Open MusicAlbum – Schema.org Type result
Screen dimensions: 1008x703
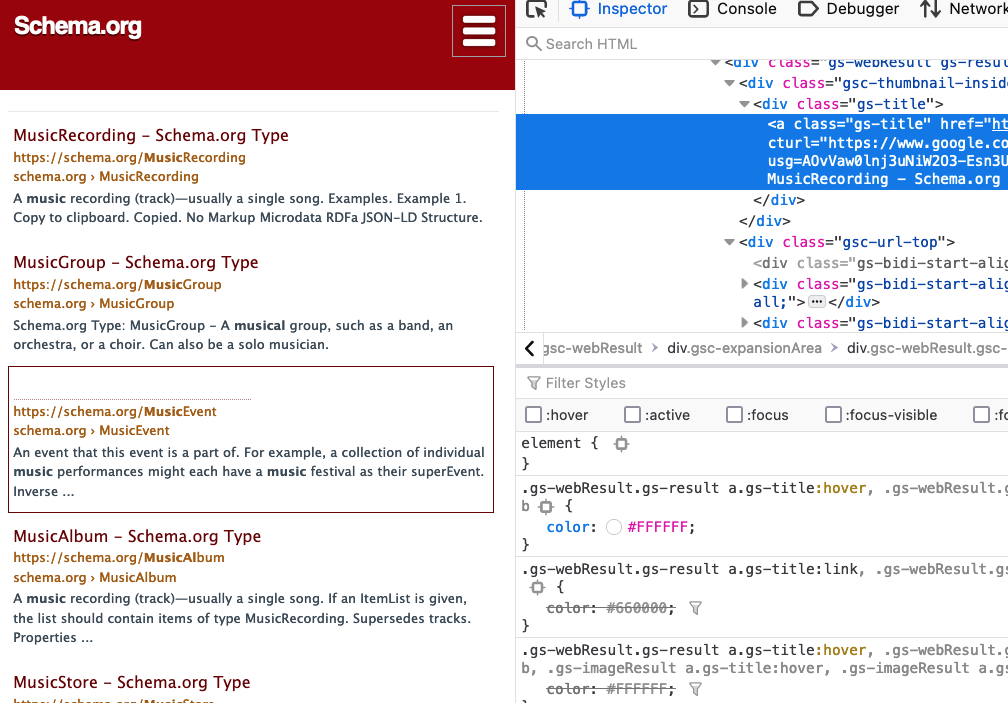pyautogui.click(x=137, y=536)
